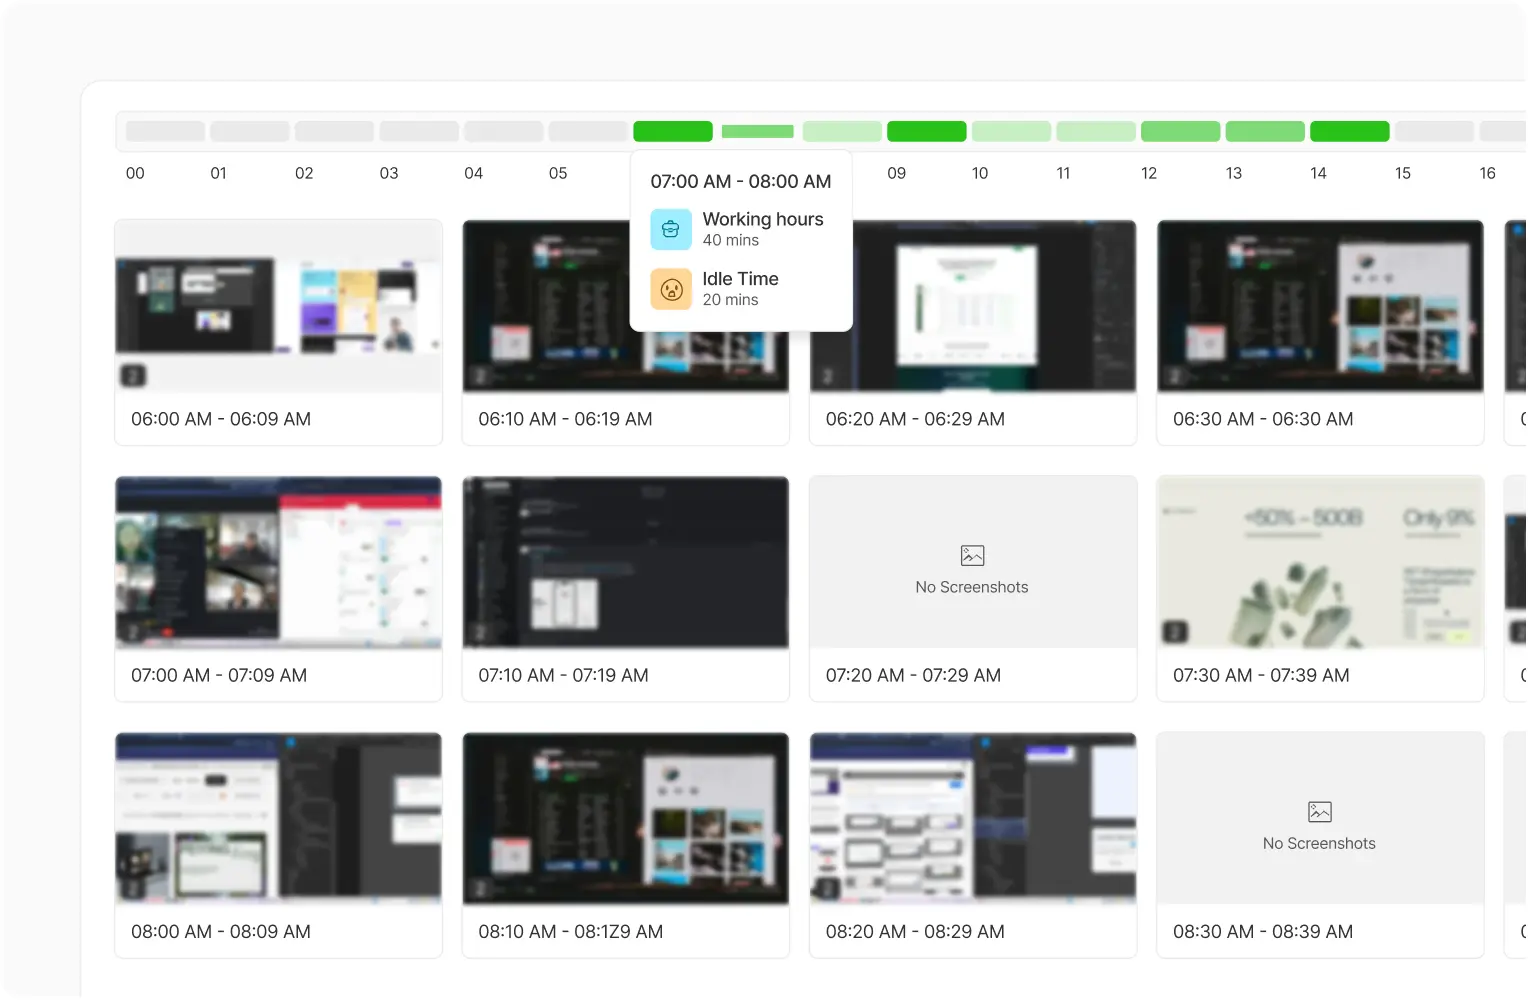
Task: Click the 06:20 AM - 06:29 AM caption
Action: click(x=915, y=419)
